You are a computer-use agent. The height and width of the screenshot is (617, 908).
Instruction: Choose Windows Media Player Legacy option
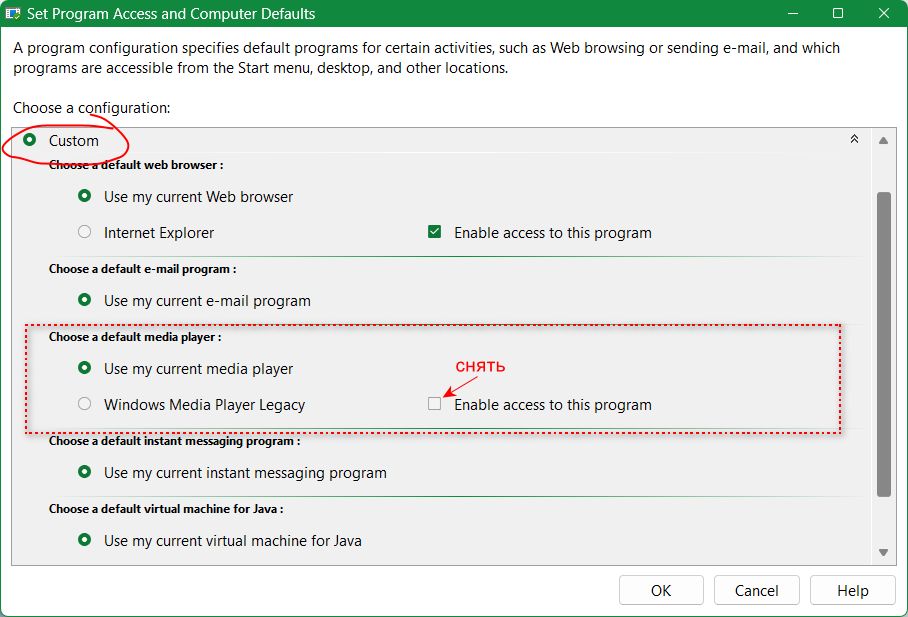[85, 404]
